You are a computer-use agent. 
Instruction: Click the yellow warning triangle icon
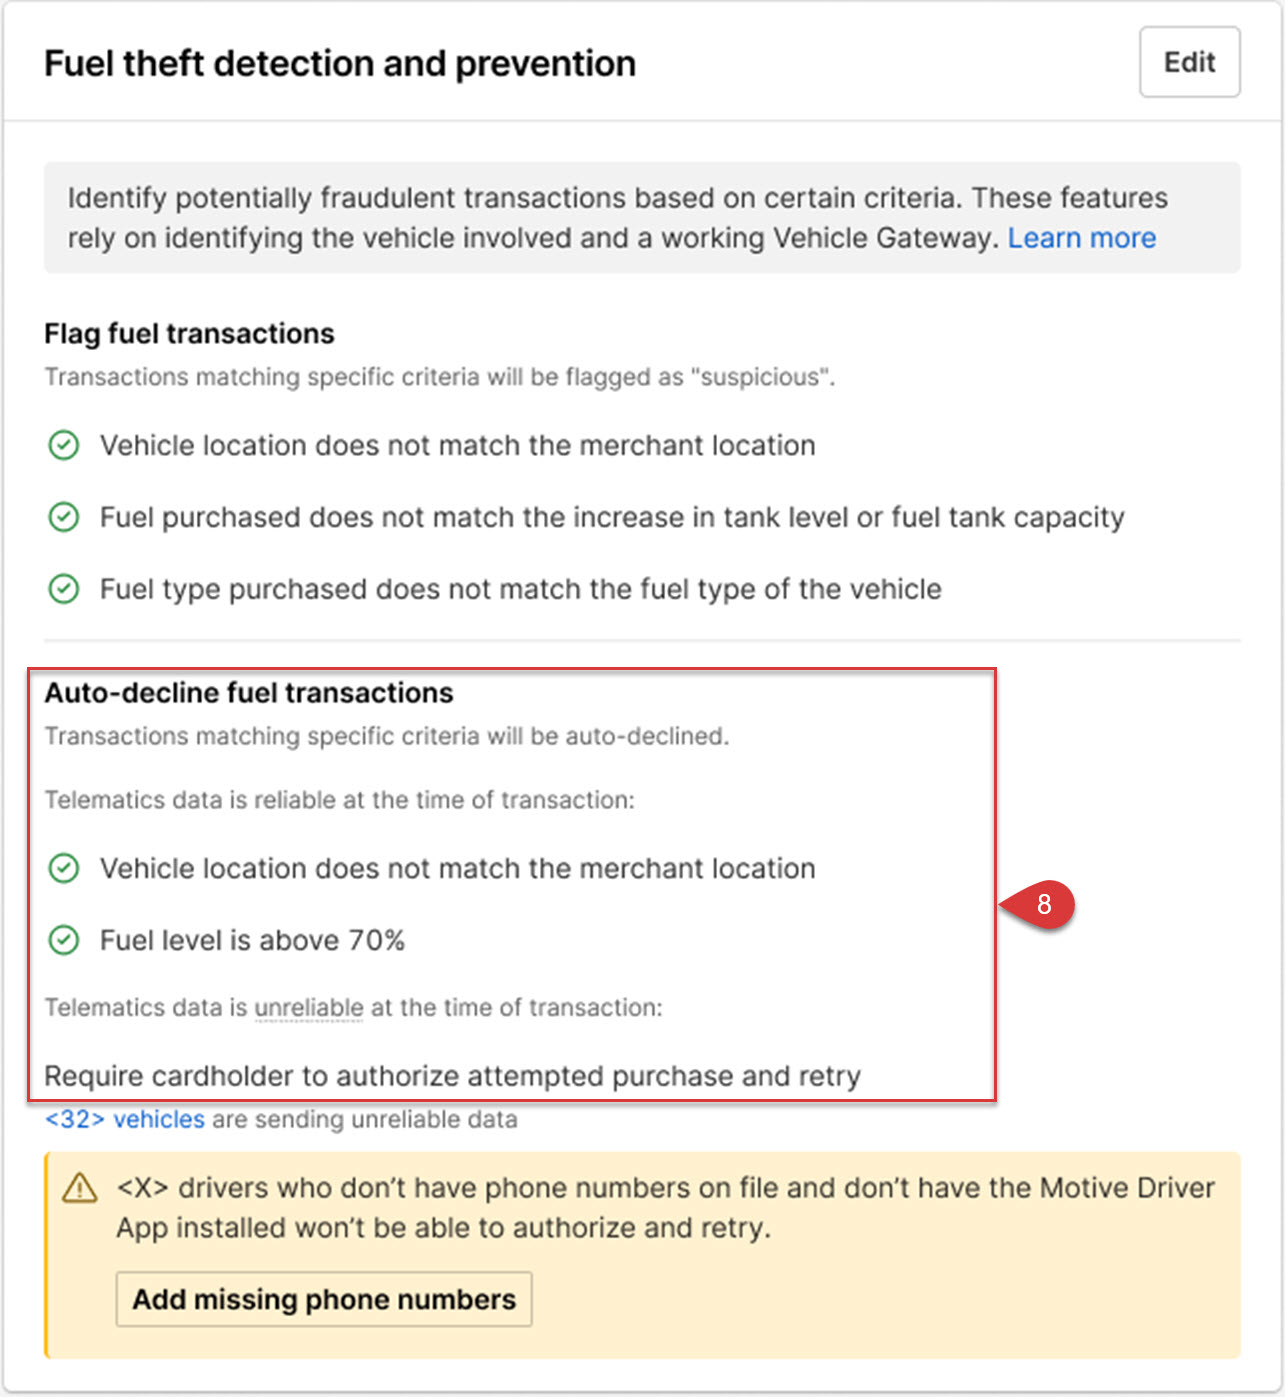[80, 1188]
